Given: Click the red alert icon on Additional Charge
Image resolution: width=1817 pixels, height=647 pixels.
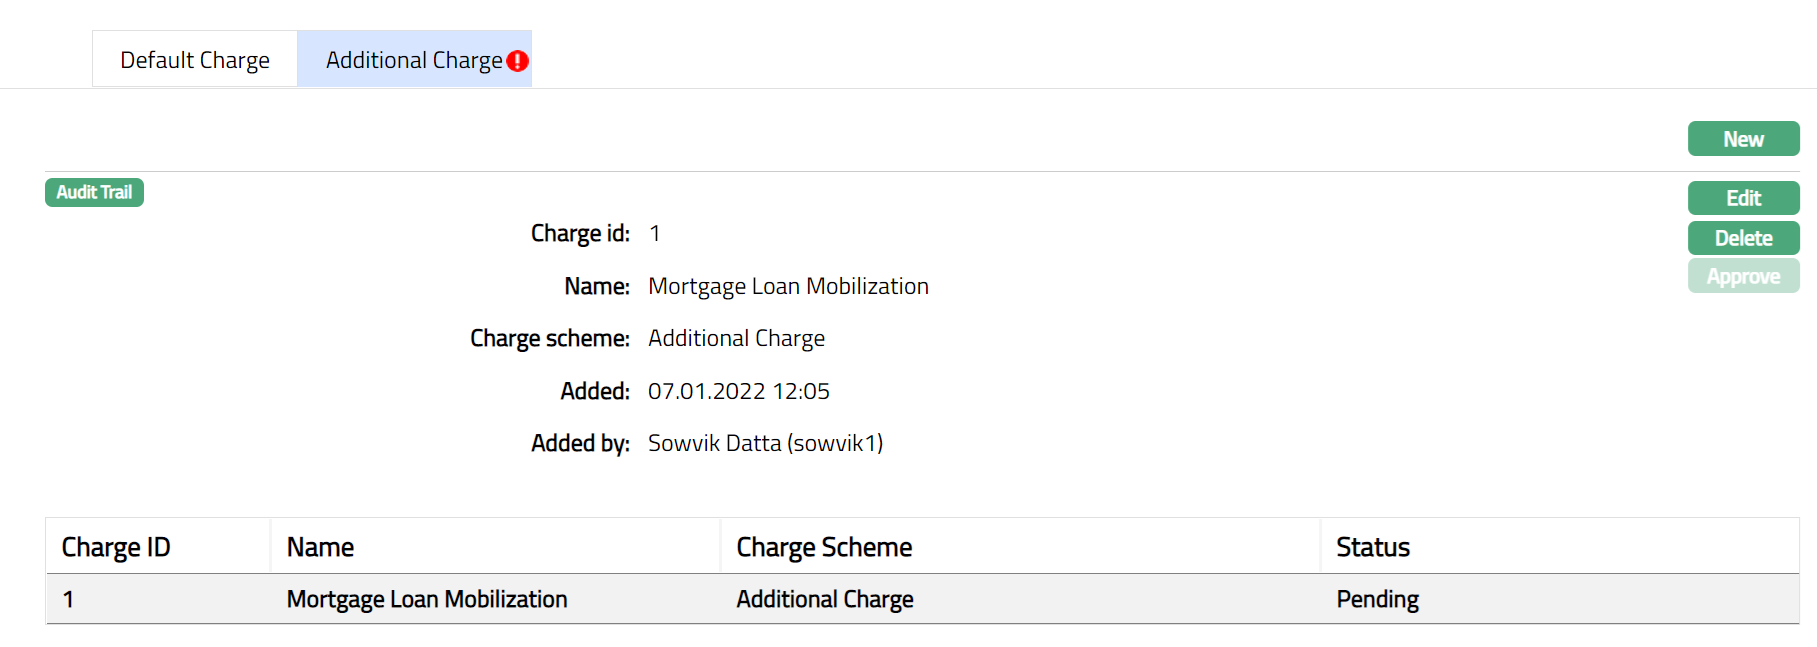Looking at the screenshot, I should [517, 61].
